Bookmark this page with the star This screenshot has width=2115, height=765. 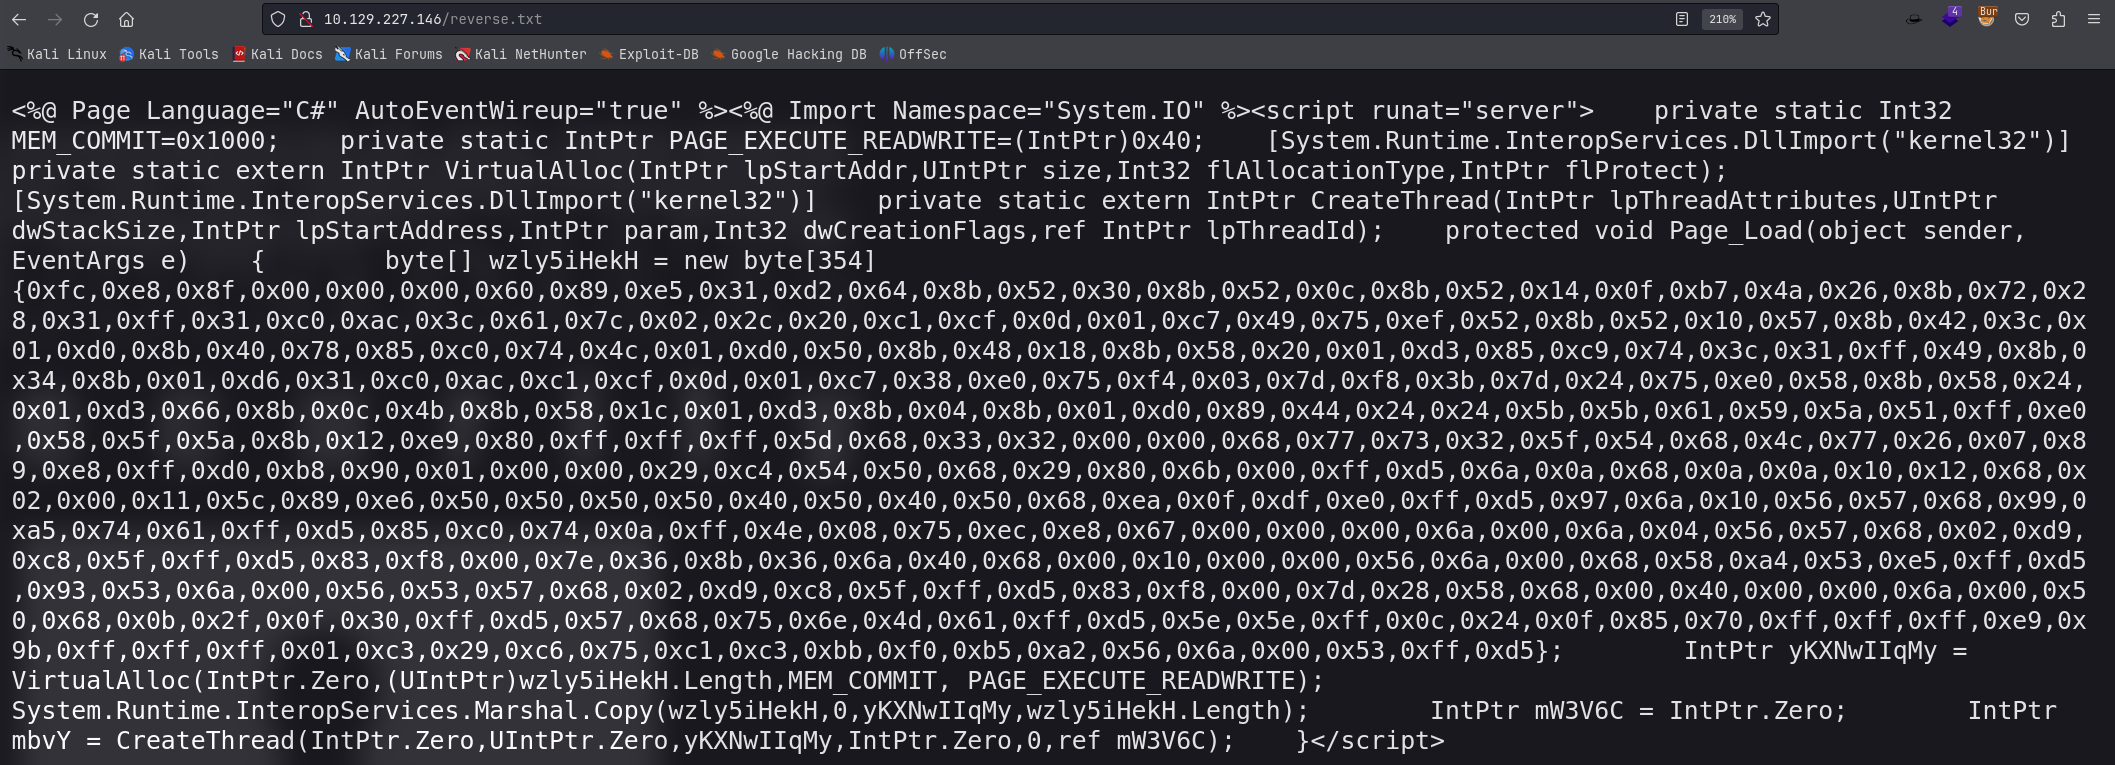pos(1763,19)
